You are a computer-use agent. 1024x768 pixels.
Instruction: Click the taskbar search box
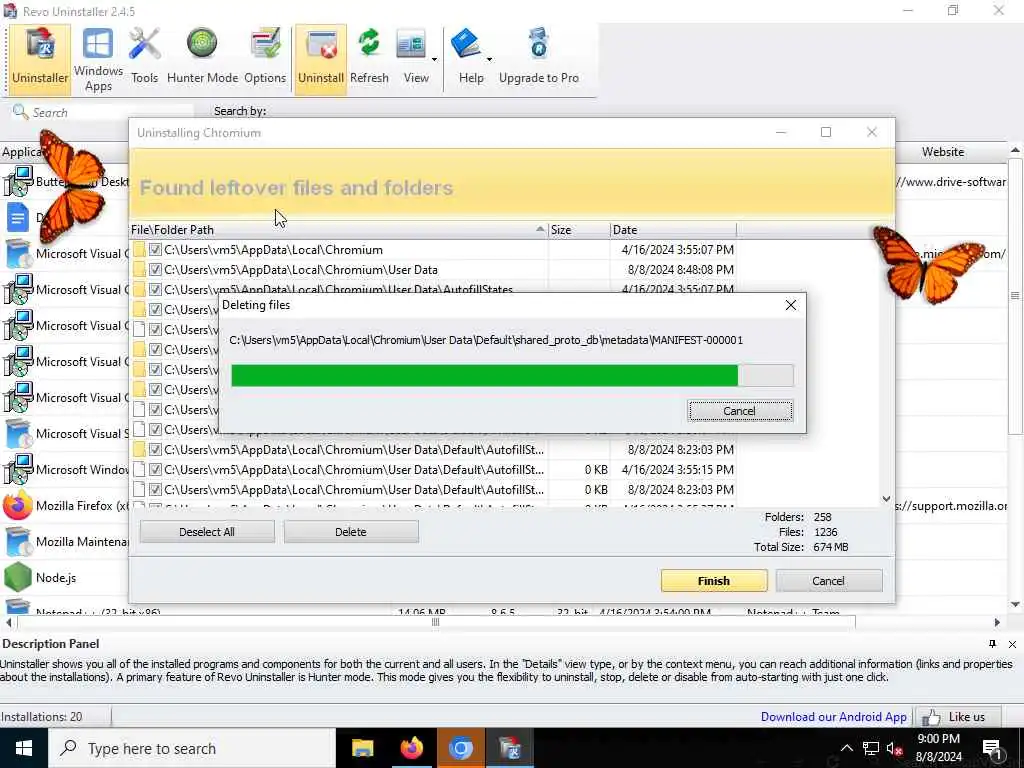click(191, 748)
